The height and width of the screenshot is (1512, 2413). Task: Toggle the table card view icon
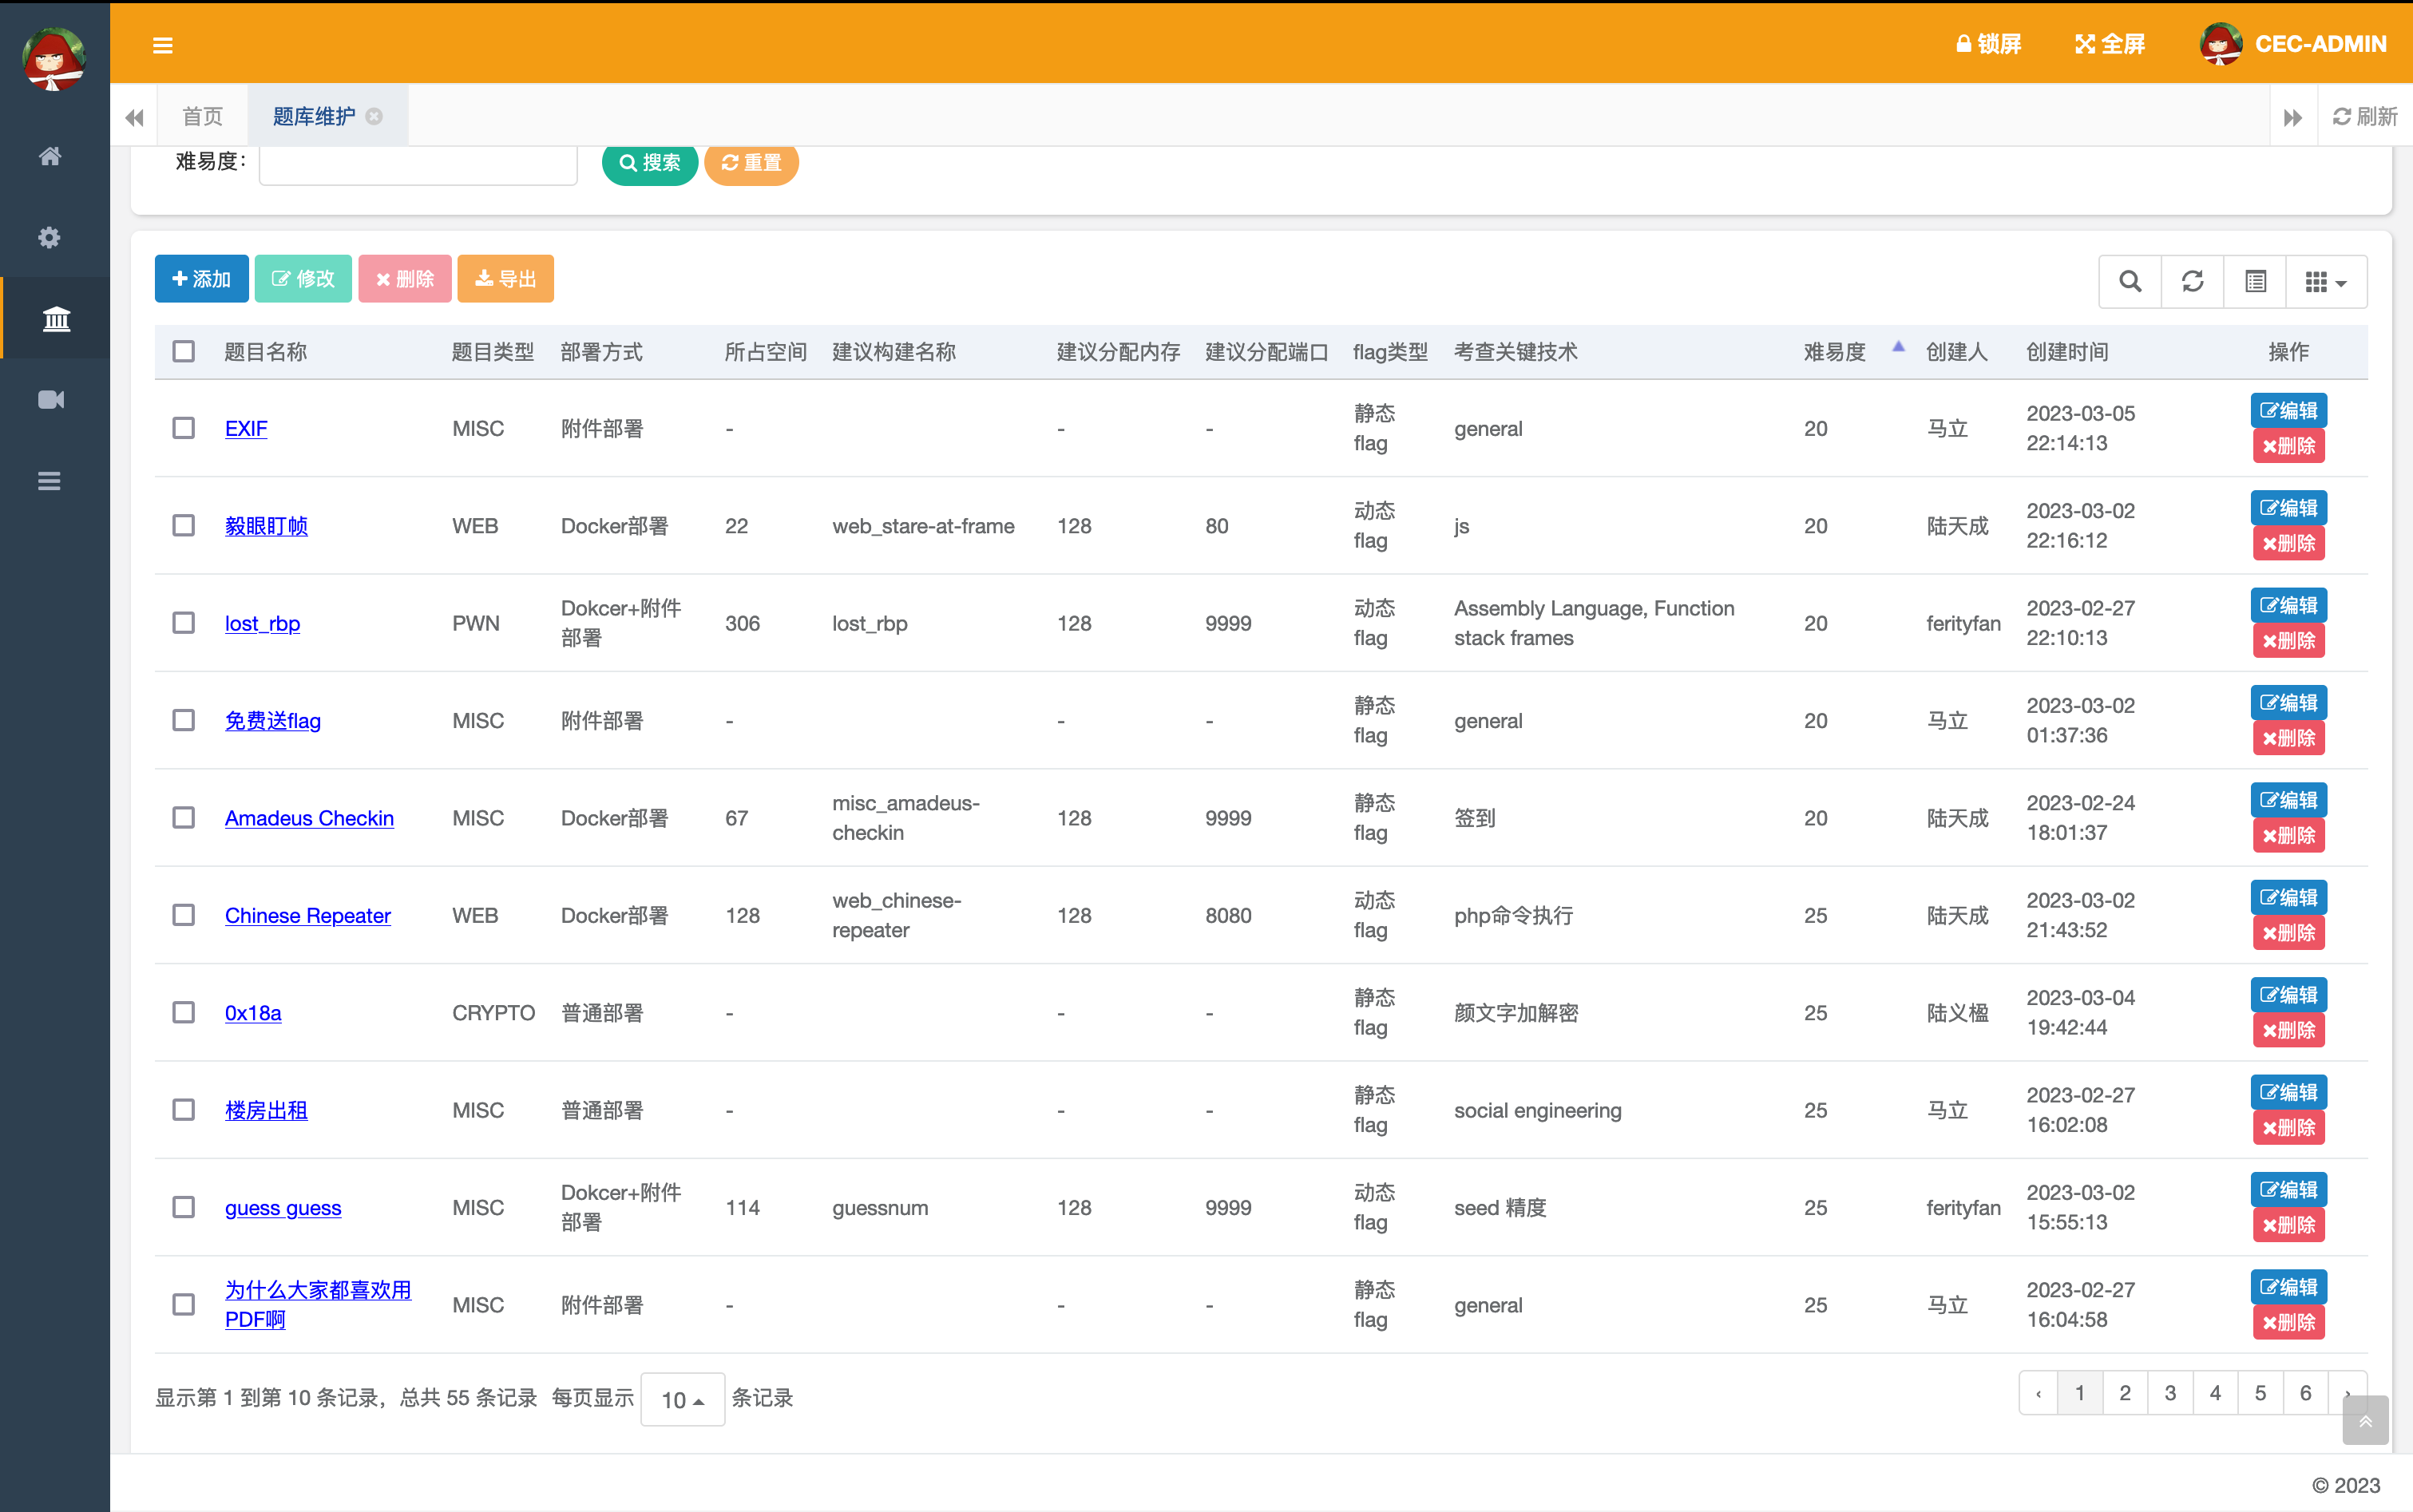click(2255, 282)
